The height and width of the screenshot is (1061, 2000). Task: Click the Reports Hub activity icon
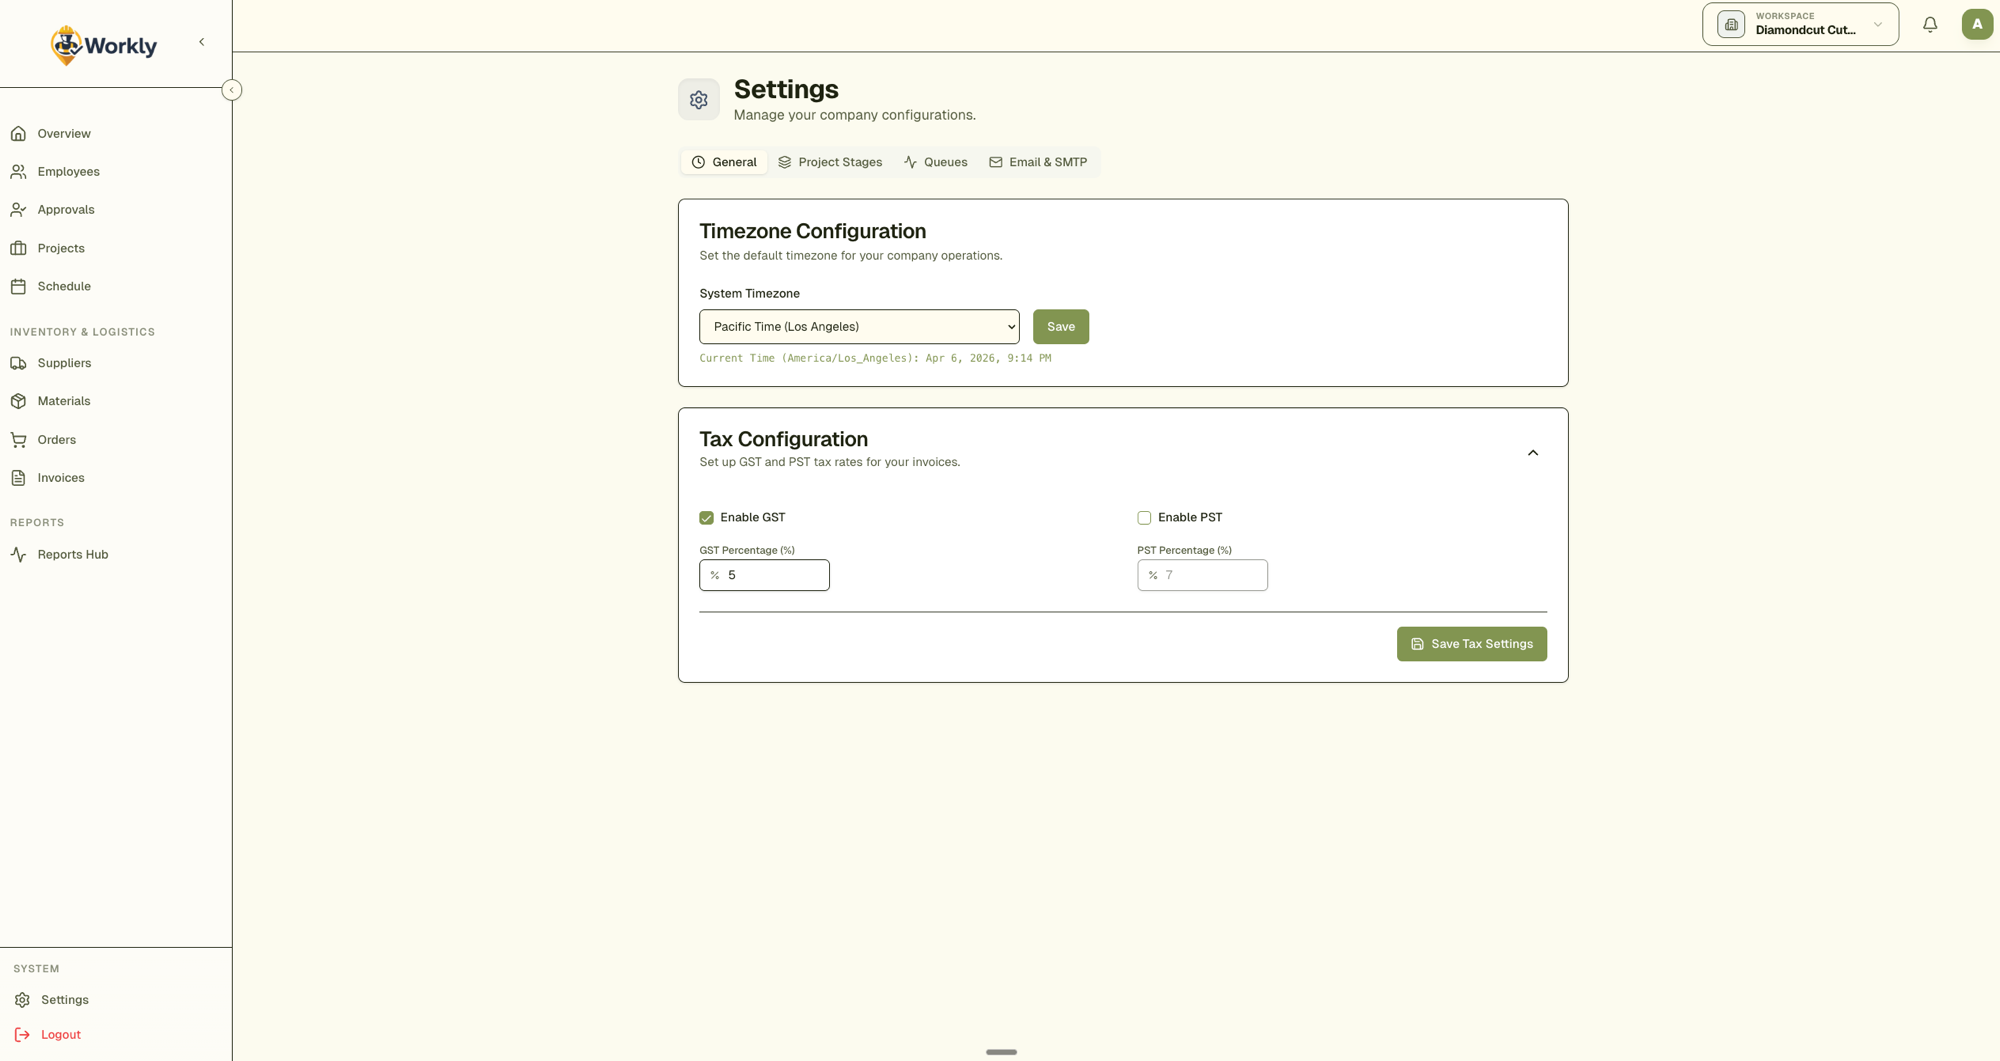tap(19, 555)
